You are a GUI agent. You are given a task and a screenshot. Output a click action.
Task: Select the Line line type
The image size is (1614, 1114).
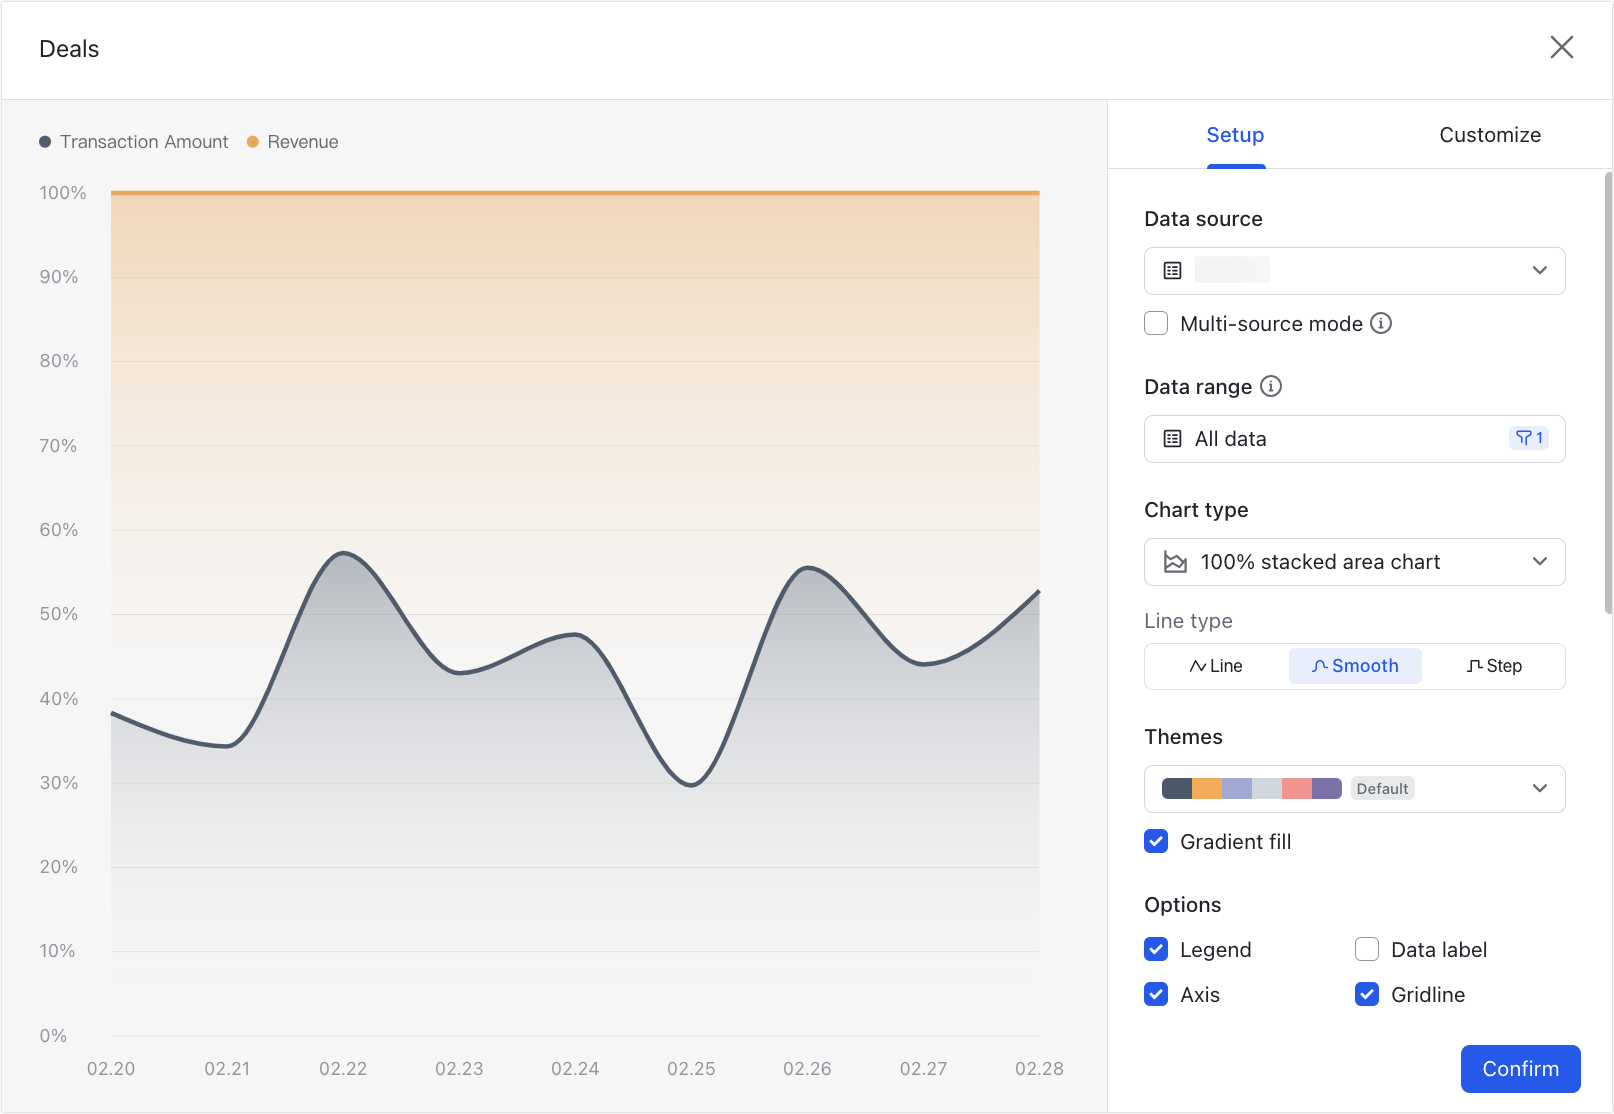pos(1216,666)
